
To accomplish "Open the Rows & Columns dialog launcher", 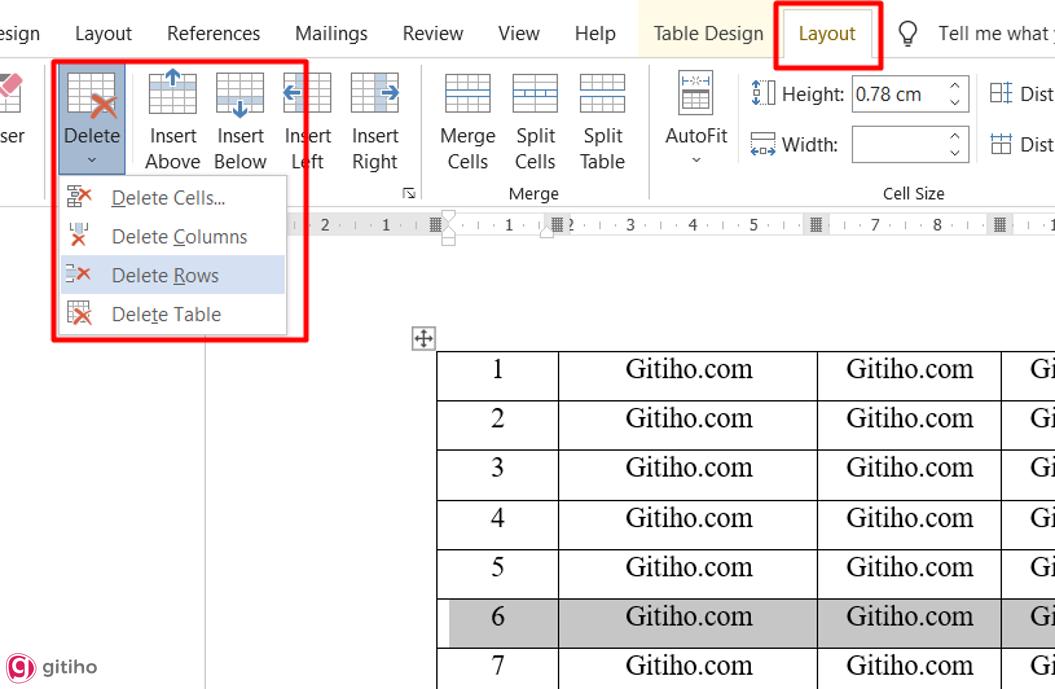I will (408, 193).
